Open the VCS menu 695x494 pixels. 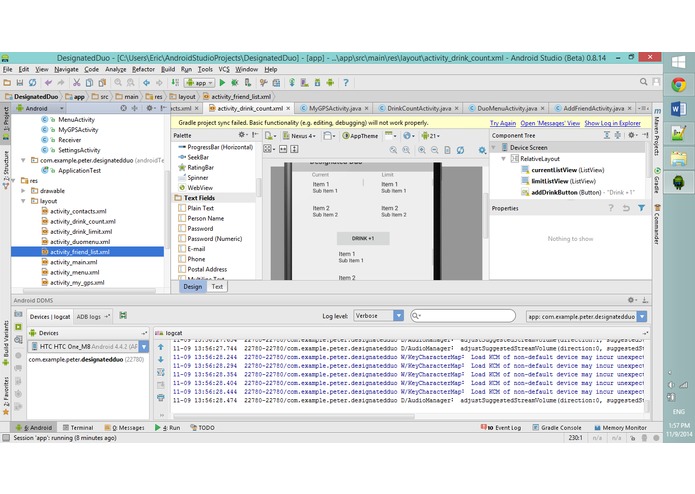[x=224, y=70]
